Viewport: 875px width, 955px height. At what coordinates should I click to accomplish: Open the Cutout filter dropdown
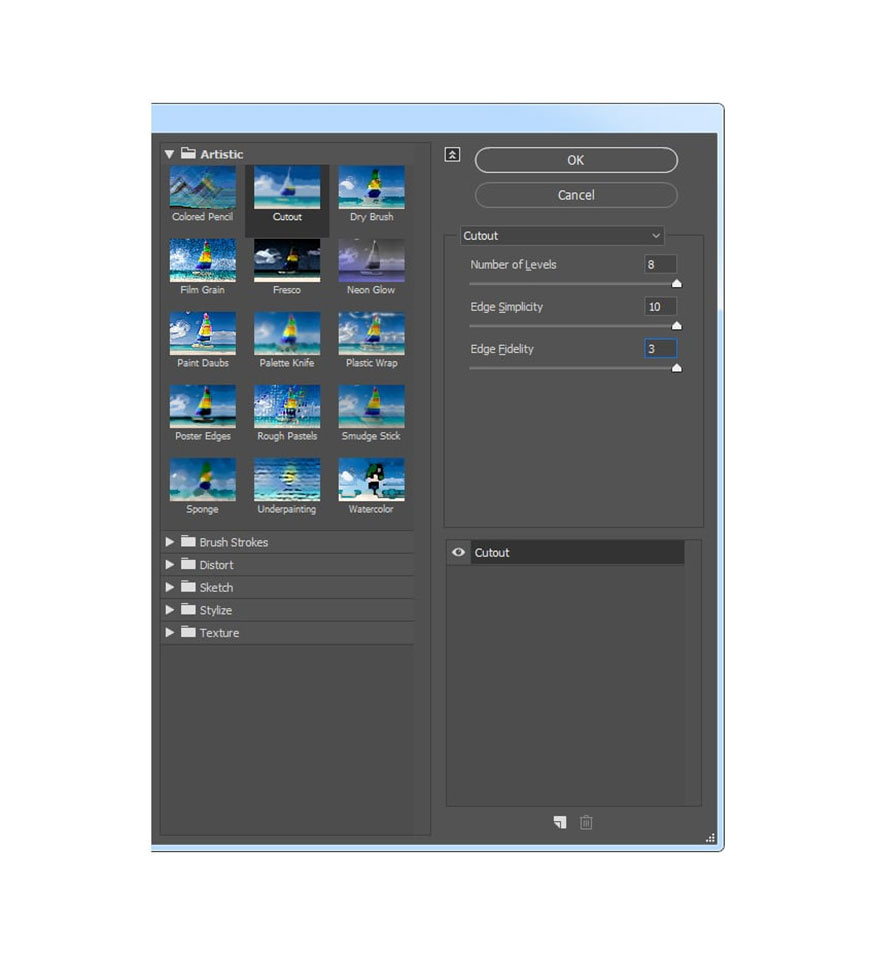coord(562,236)
